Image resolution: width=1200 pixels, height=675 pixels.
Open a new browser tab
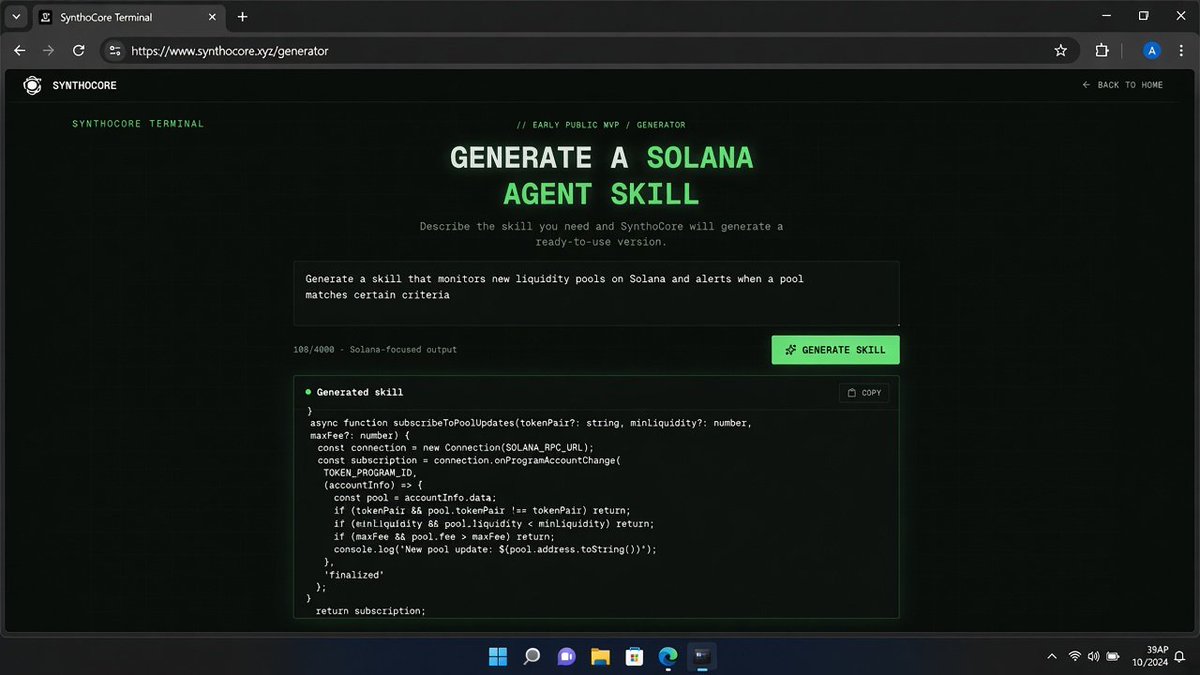[x=242, y=17]
